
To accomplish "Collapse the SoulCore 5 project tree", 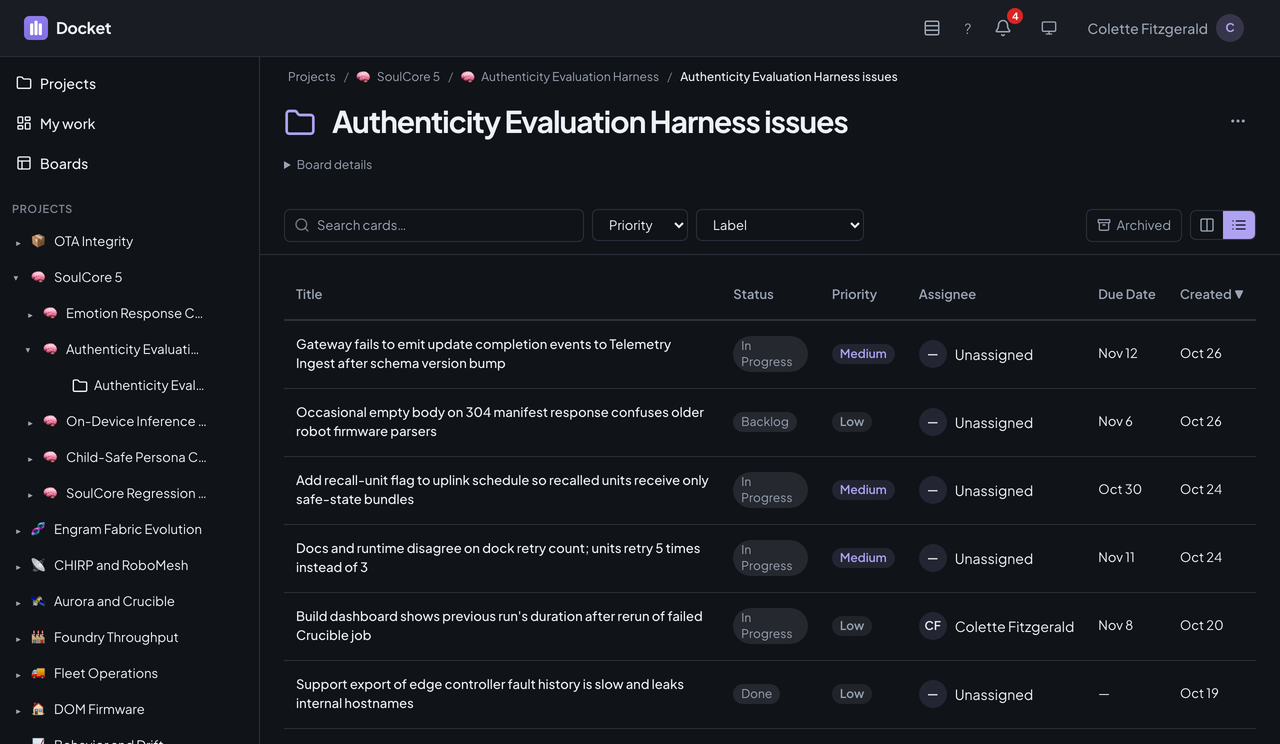I will tap(16, 278).
